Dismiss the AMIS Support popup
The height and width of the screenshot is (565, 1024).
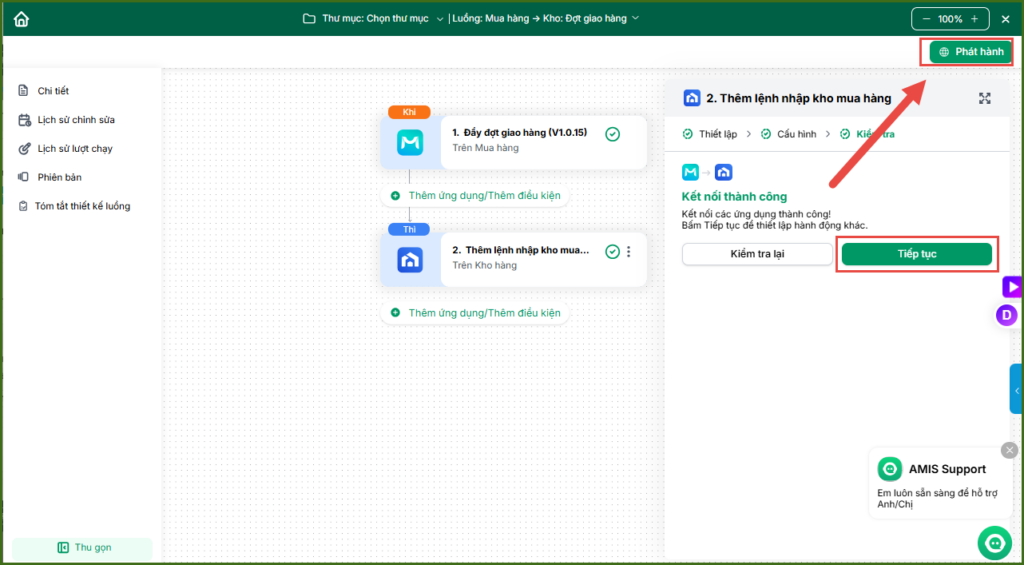[1009, 450]
